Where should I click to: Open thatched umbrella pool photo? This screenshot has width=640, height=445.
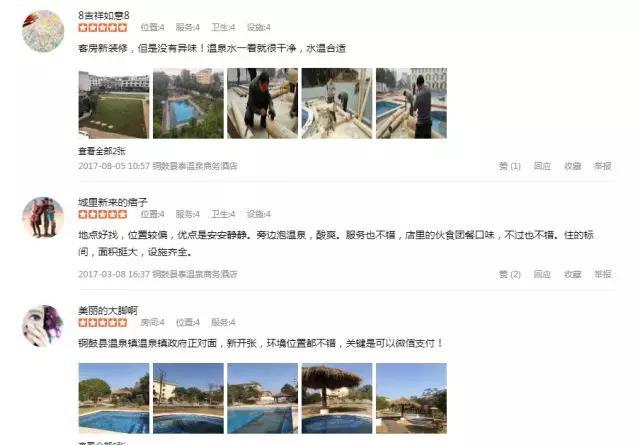337,398
